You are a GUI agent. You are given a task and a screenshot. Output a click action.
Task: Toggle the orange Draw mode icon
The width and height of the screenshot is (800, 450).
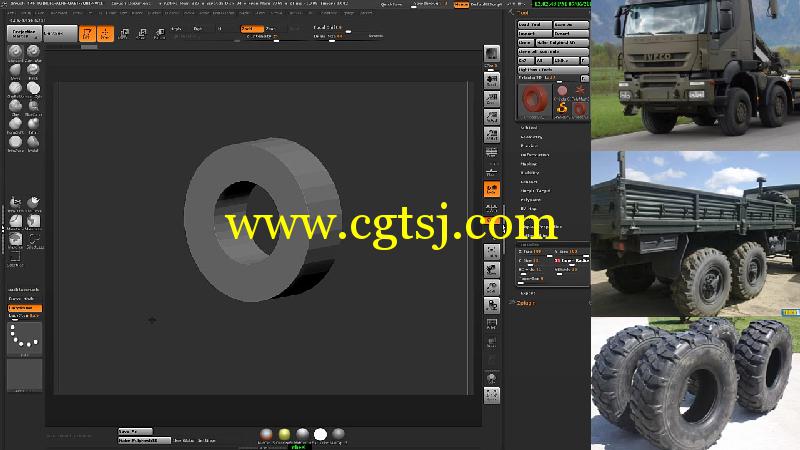pos(105,34)
